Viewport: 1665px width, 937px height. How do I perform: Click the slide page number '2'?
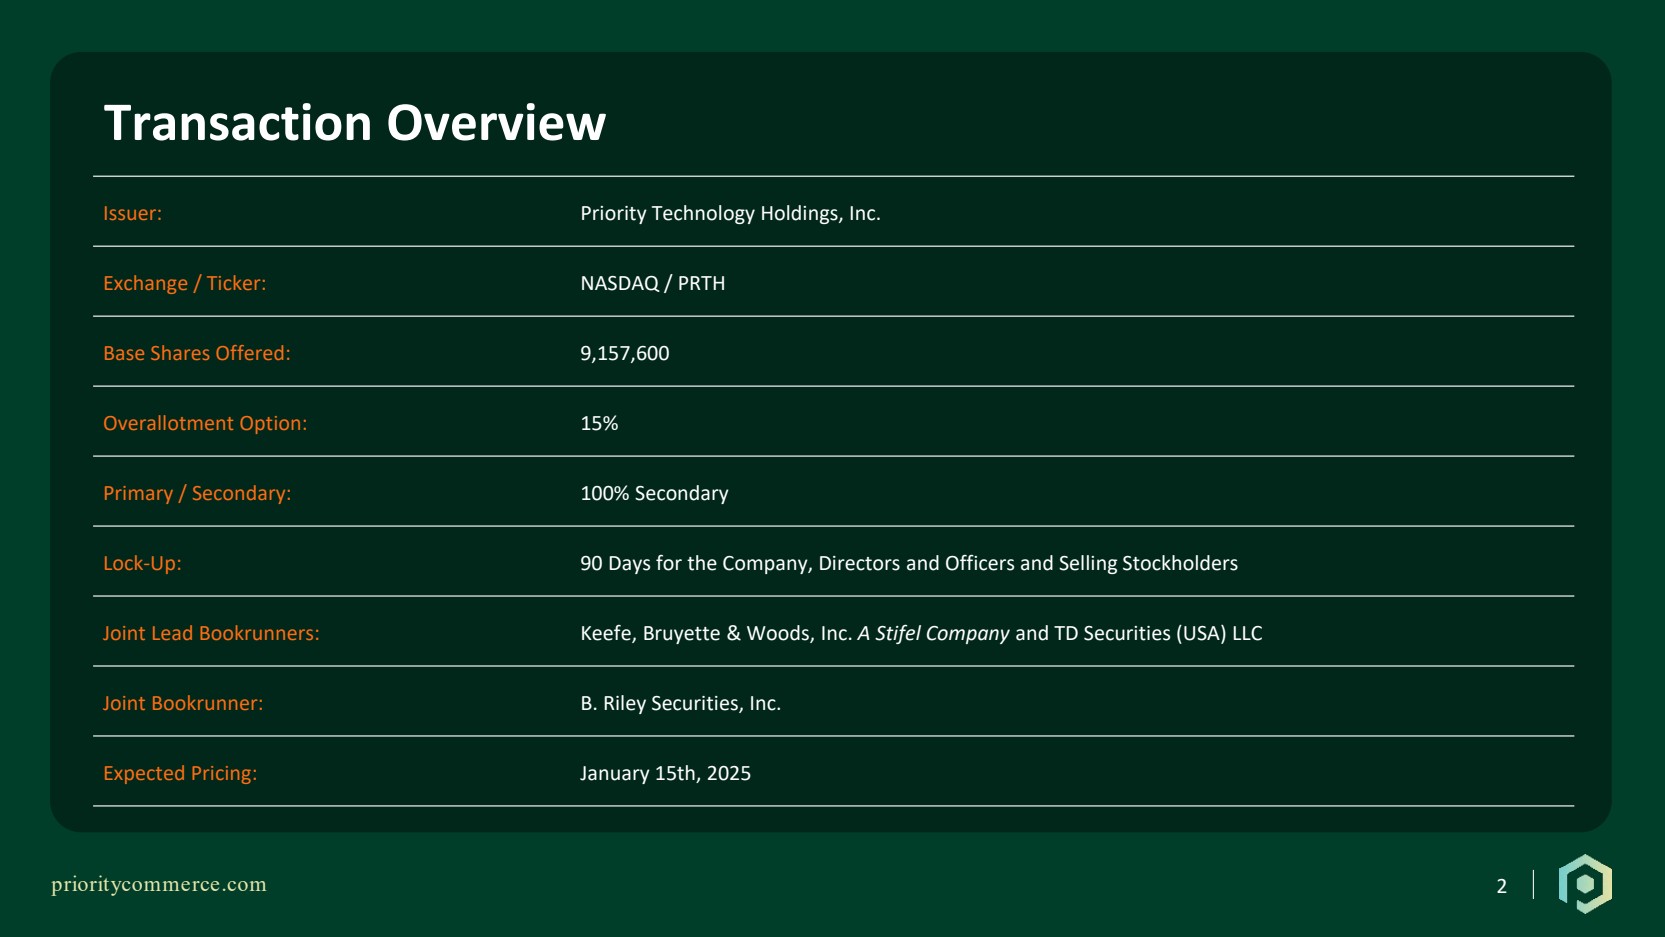coord(1501,886)
